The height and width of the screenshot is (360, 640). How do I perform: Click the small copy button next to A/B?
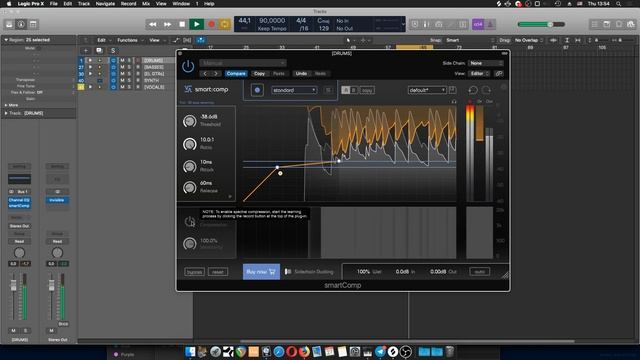pos(367,90)
